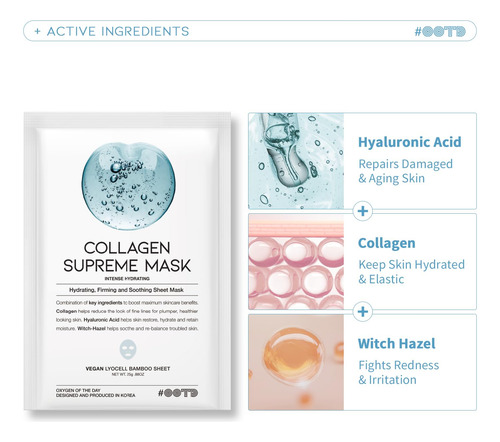This screenshot has width=500, height=442.
Task: Open the orange Witch Hazel droplet image
Action: click(296, 362)
